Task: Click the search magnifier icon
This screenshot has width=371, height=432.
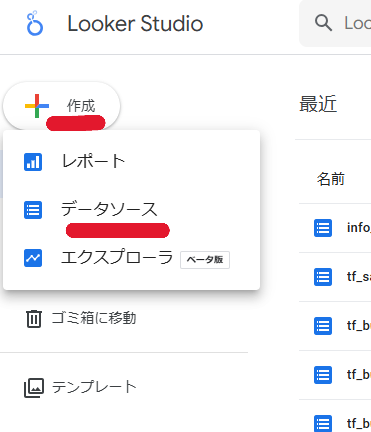Action: pyautogui.click(x=323, y=23)
